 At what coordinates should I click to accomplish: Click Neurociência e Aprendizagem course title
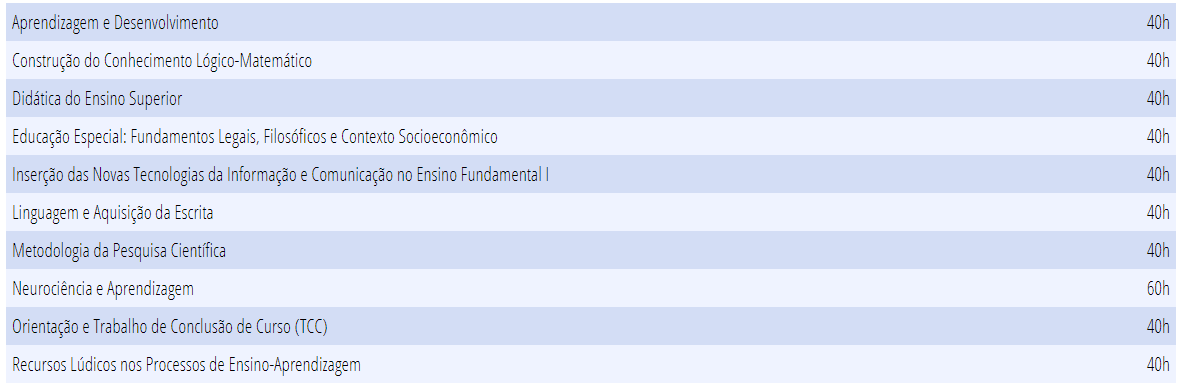pos(103,289)
